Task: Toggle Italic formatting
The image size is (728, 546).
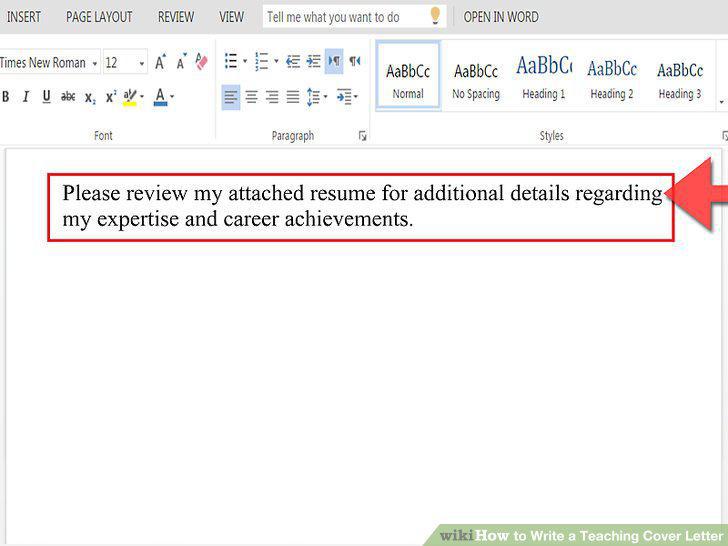Action: [26, 97]
